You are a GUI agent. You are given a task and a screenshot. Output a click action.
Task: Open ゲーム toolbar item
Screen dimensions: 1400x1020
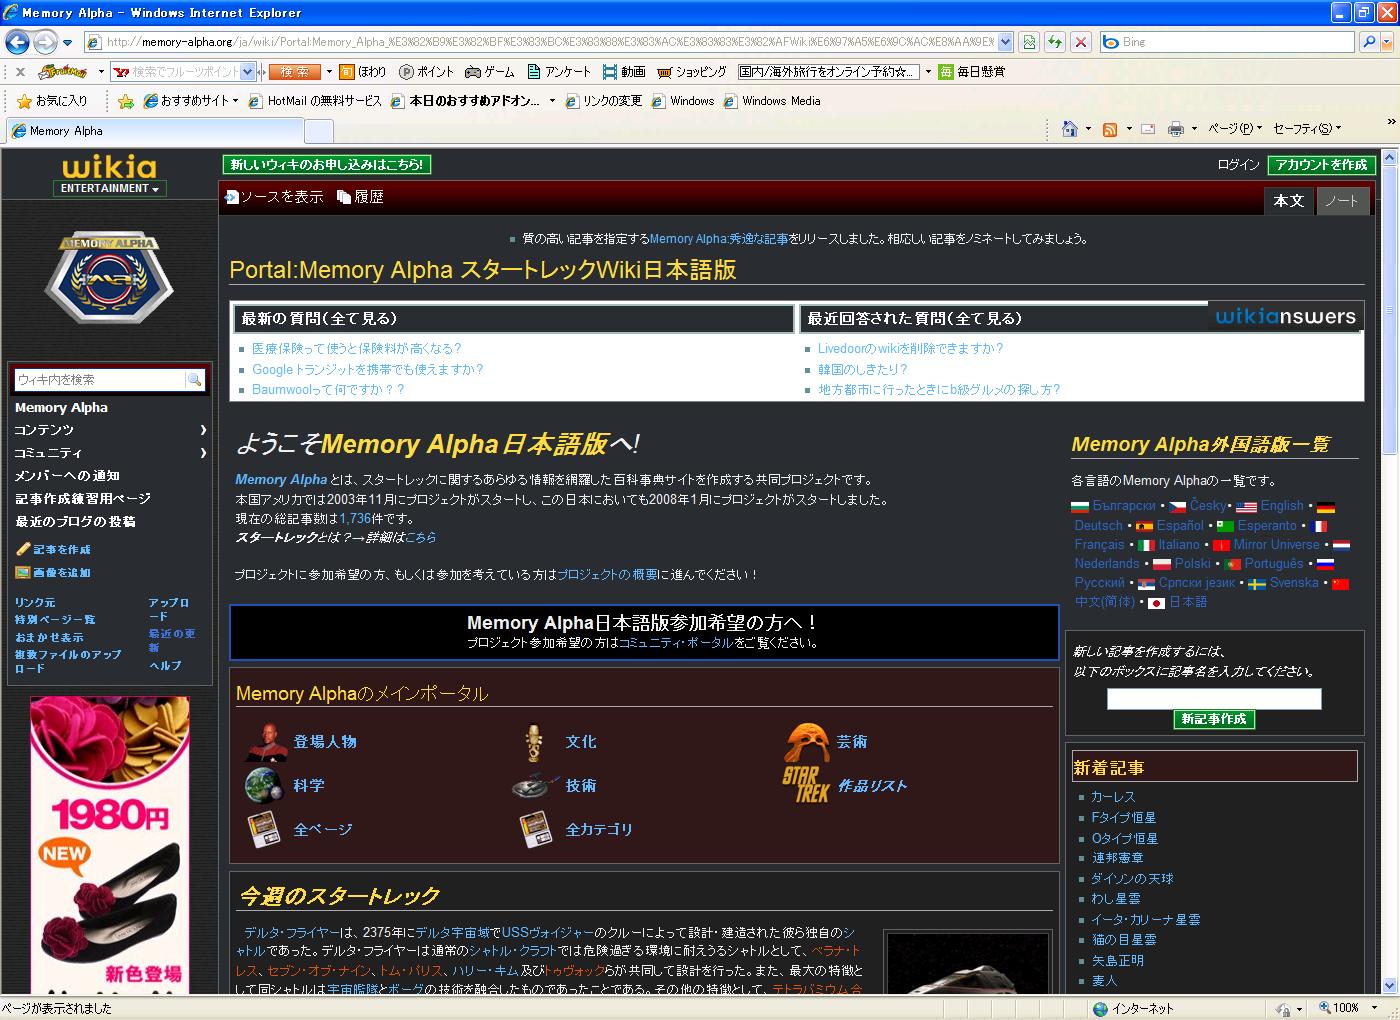coord(490,72)
